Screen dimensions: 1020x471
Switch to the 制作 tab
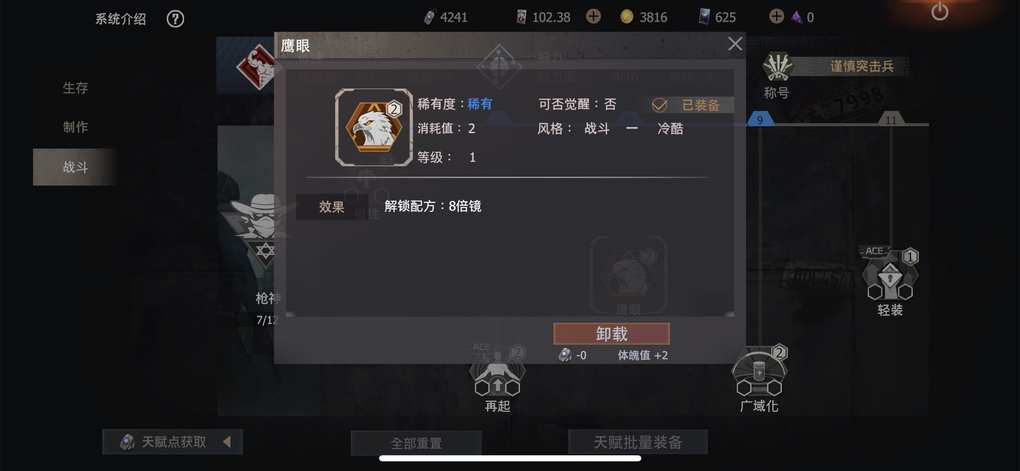coord(75,128)
